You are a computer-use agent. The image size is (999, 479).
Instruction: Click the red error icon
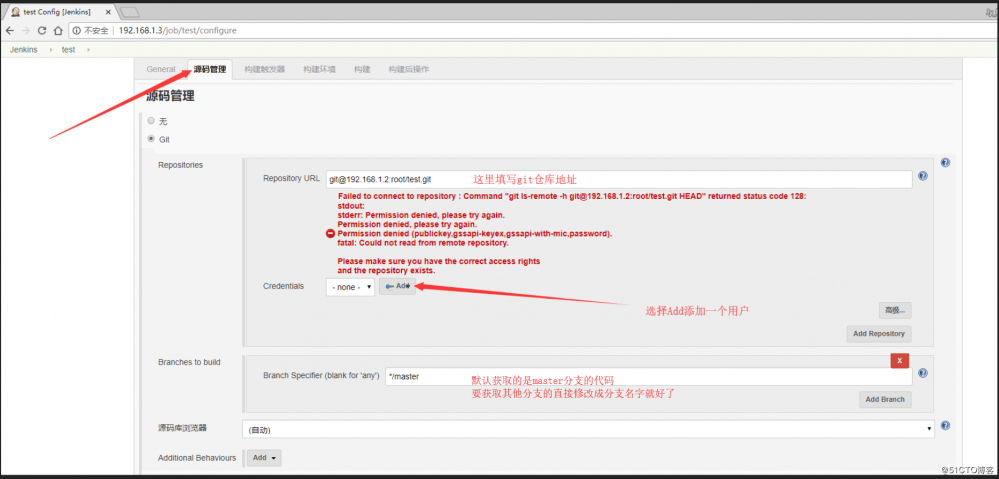pyautogui.click(x=330, y=234)
